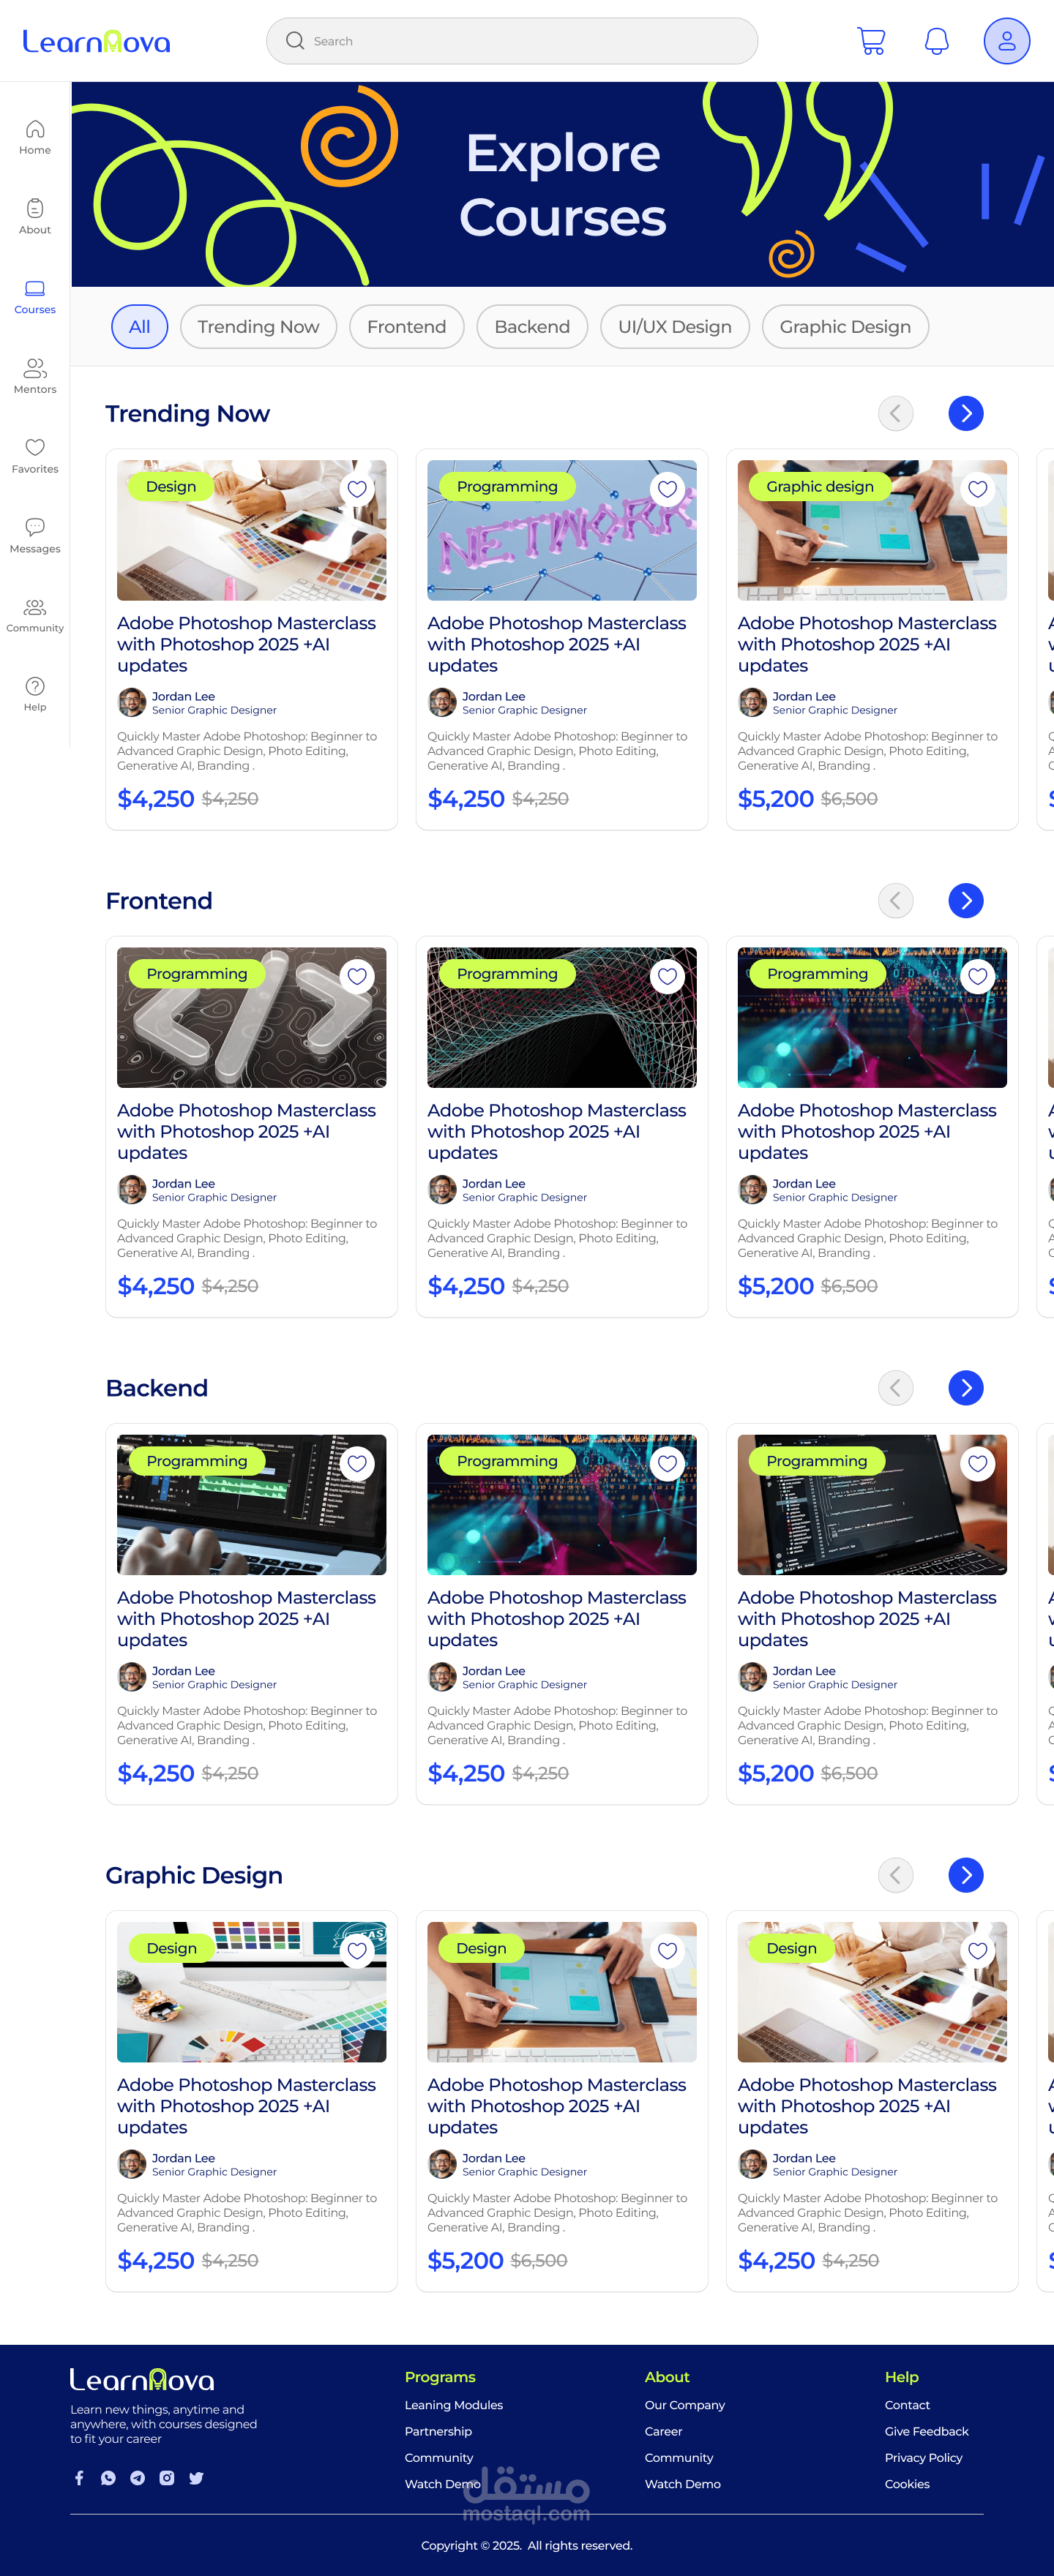Click the $5,200 price in Trending Now

click(775, 798)
